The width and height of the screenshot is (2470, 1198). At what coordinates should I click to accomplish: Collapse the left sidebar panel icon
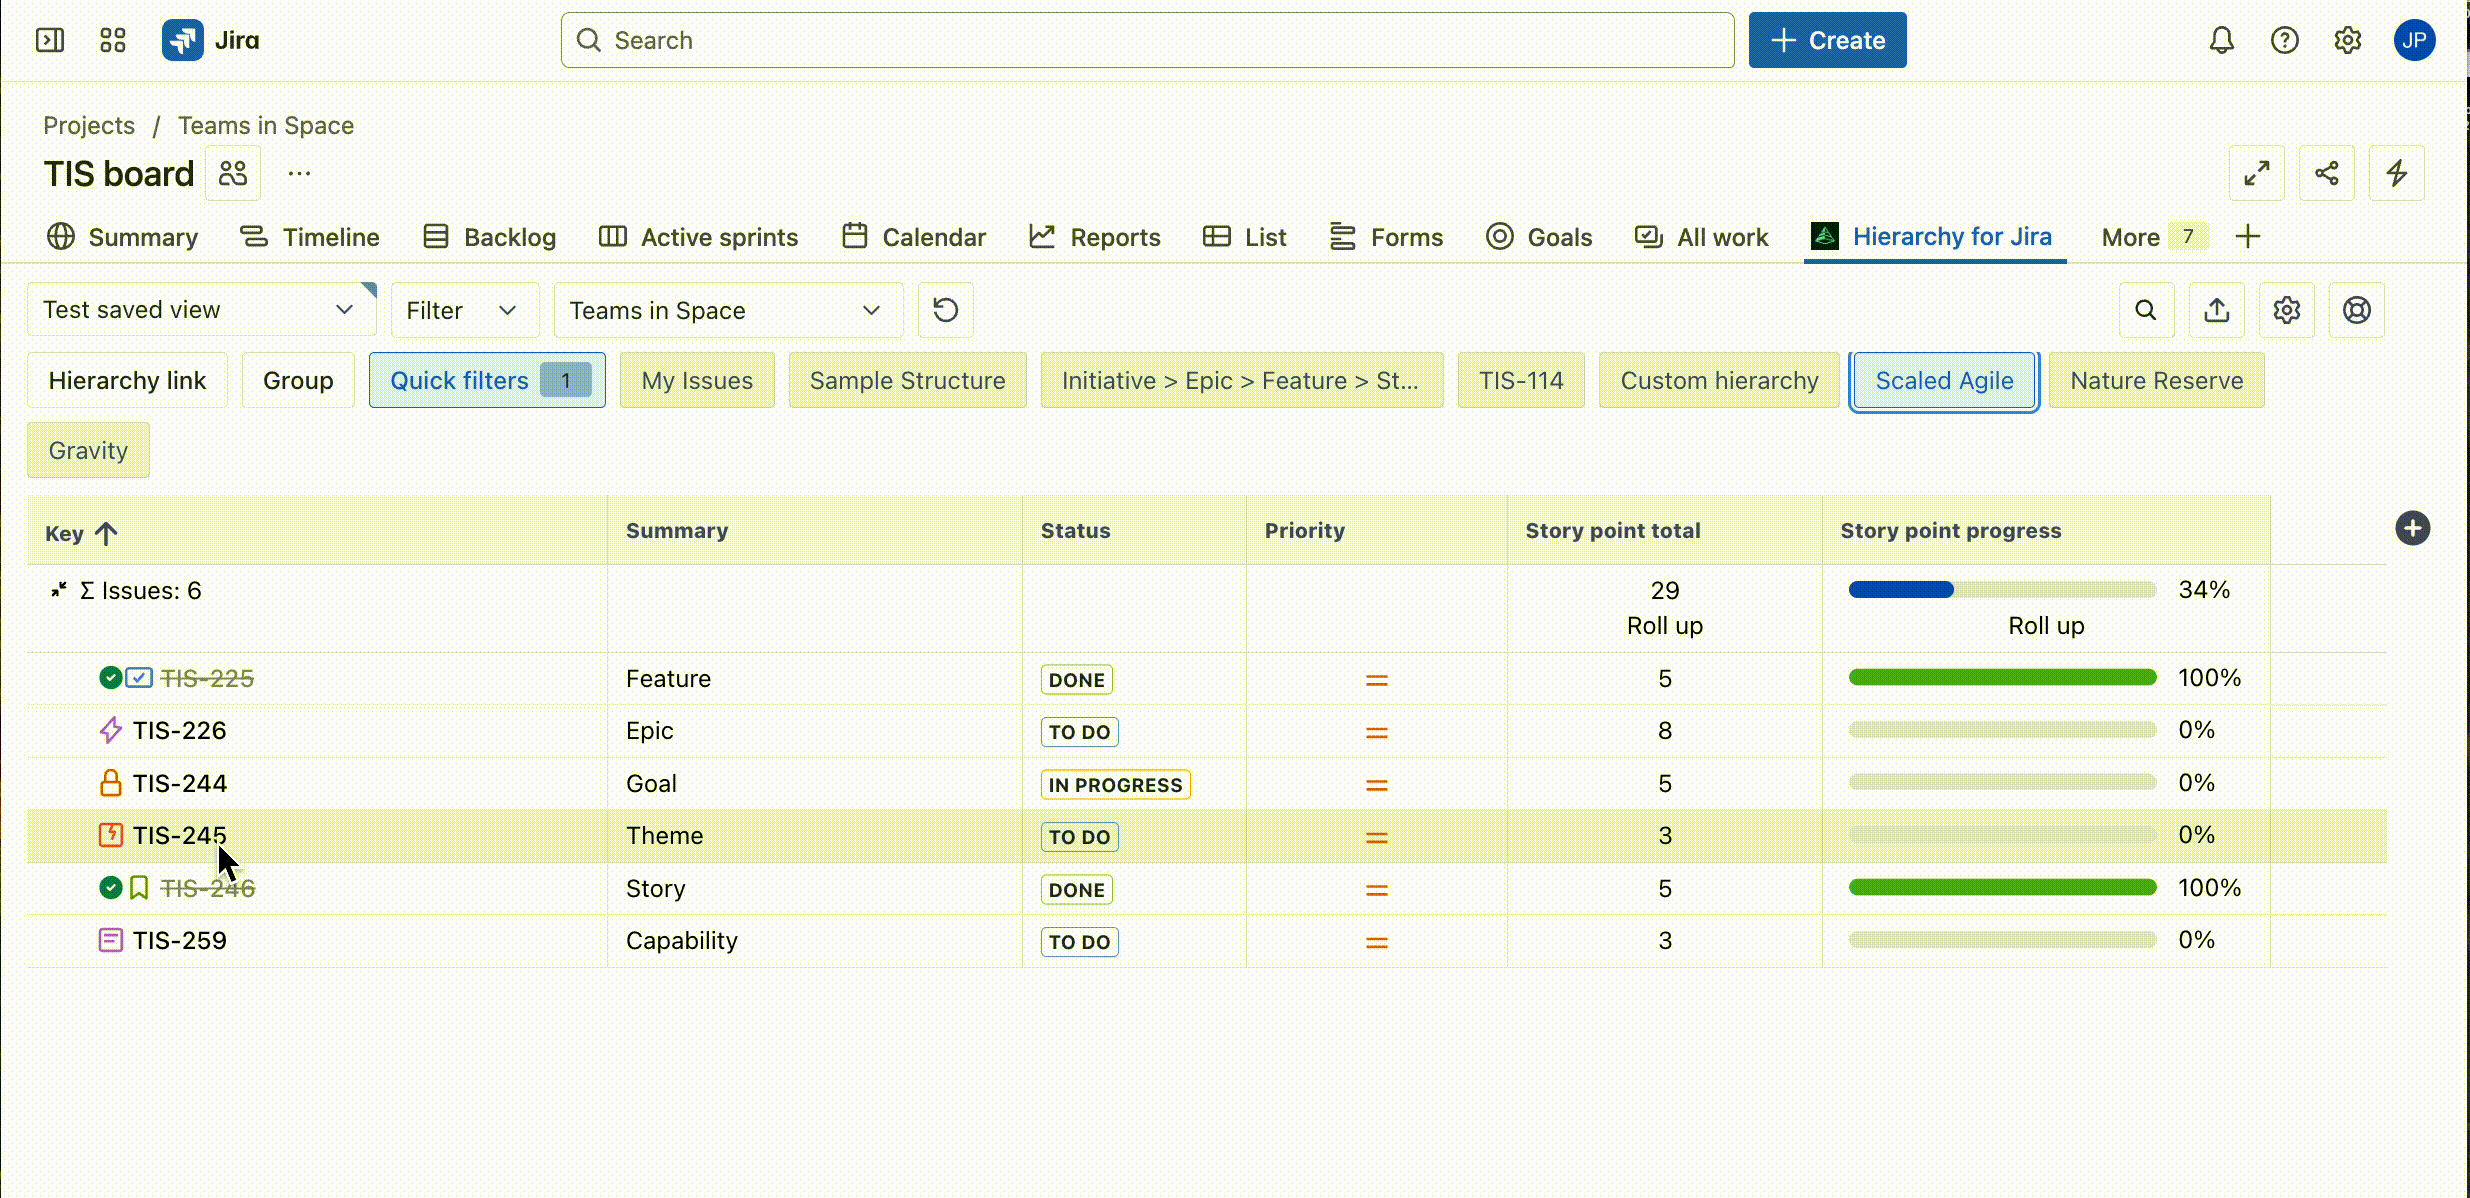tap(50, 40)
